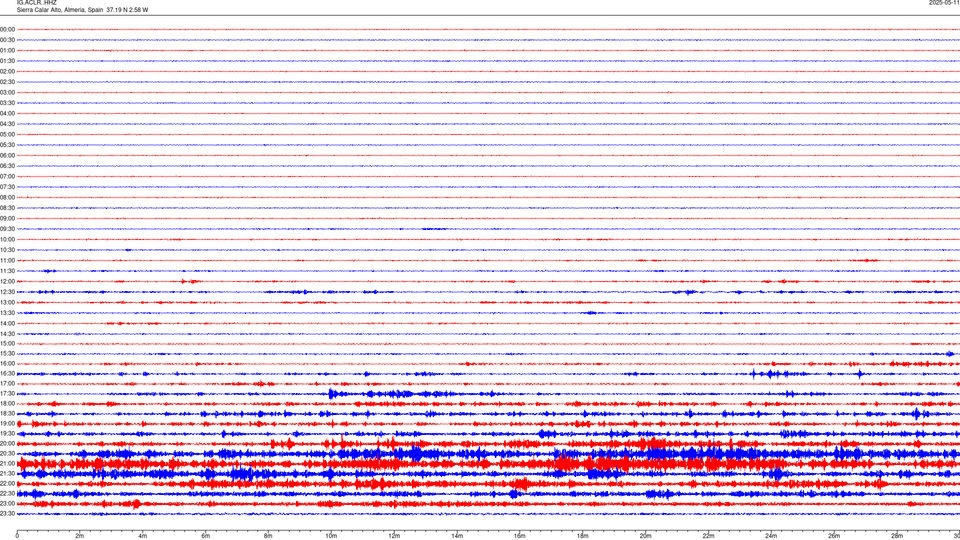
Task: Click the 03:30 time row label
Action: pos(7,103)
